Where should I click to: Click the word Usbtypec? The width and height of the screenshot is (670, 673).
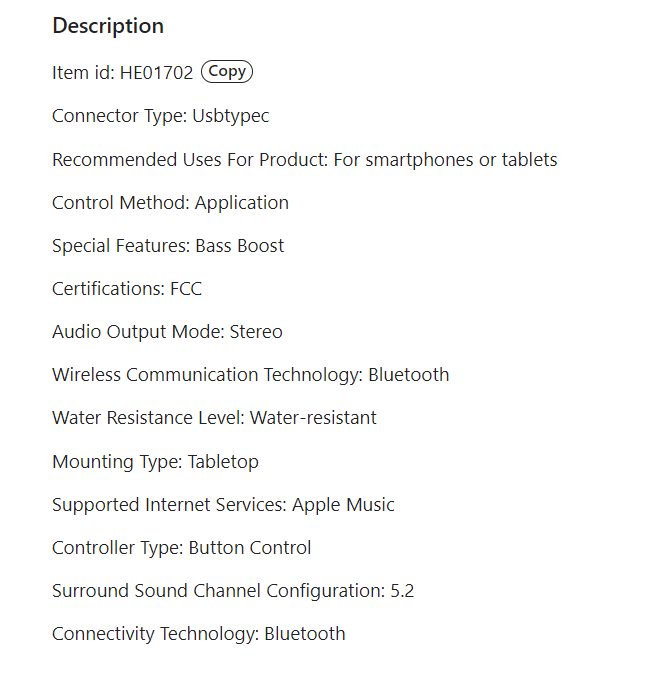coord(230,116)
